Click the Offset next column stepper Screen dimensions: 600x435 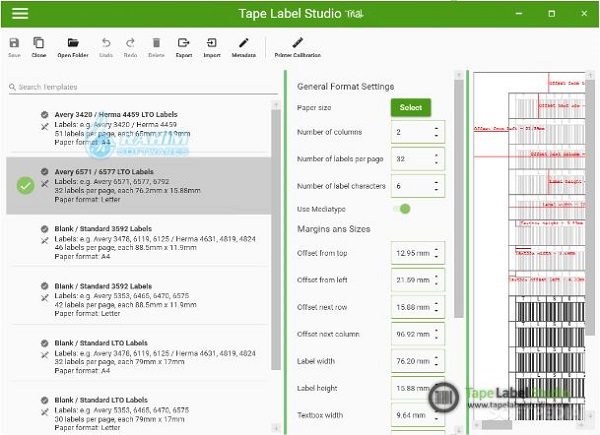click(436, 334)
